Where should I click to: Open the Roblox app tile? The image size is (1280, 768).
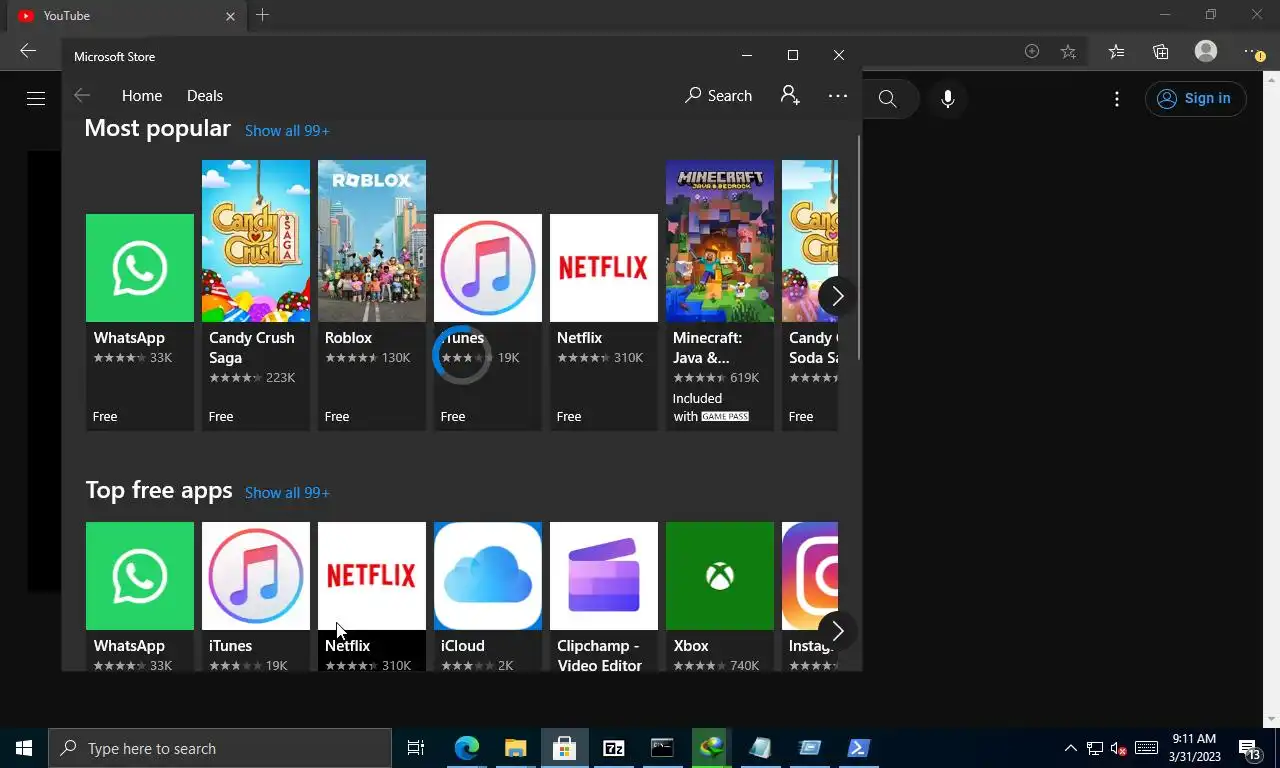point(372,295)
